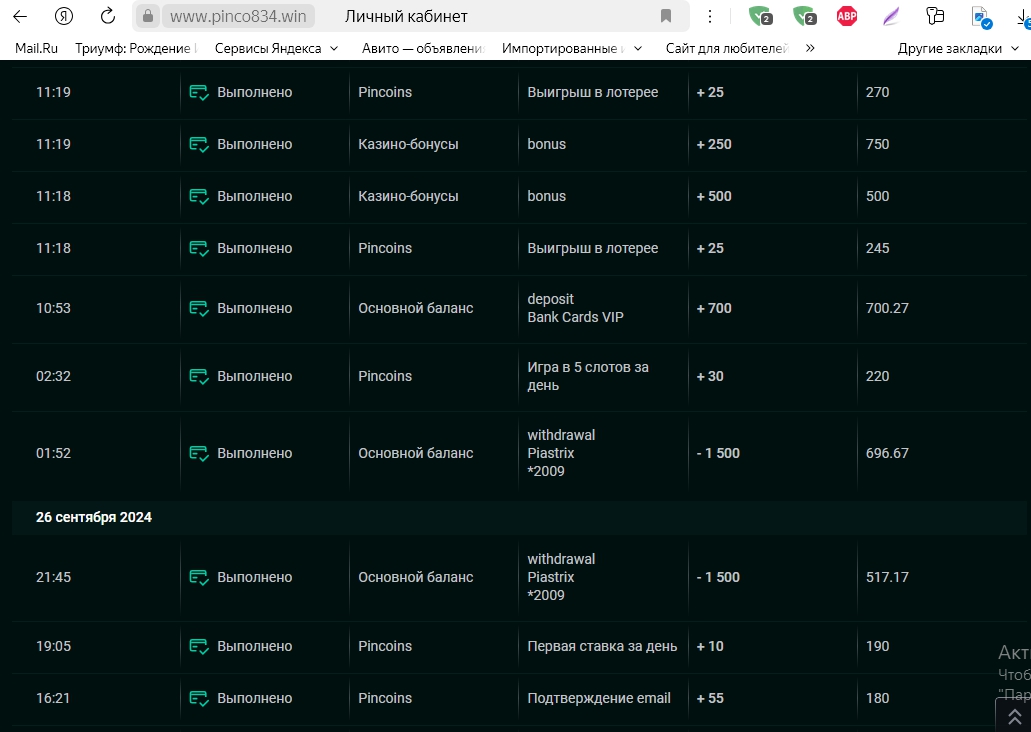Click status icon of the 01:52 withdrawal row
The width and height of the screenshot is (1031, 732).
click(x=199, y=454)
